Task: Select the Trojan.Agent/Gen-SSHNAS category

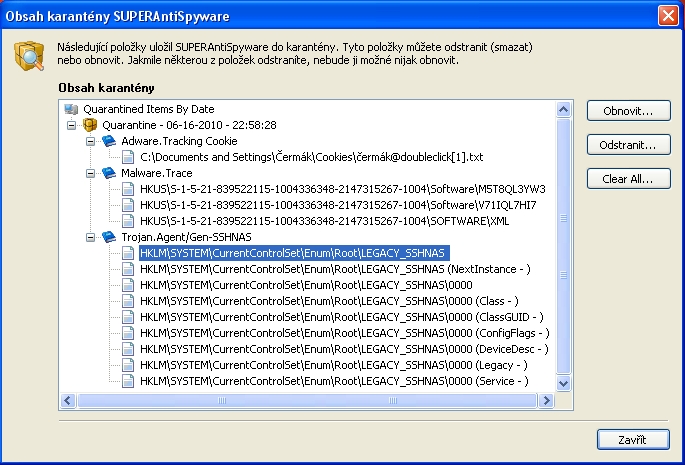Action: [186, 237]
